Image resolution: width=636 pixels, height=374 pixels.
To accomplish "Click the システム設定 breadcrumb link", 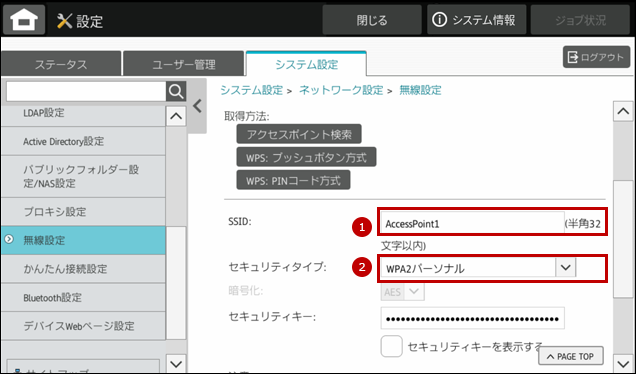I will pos(251,90).
